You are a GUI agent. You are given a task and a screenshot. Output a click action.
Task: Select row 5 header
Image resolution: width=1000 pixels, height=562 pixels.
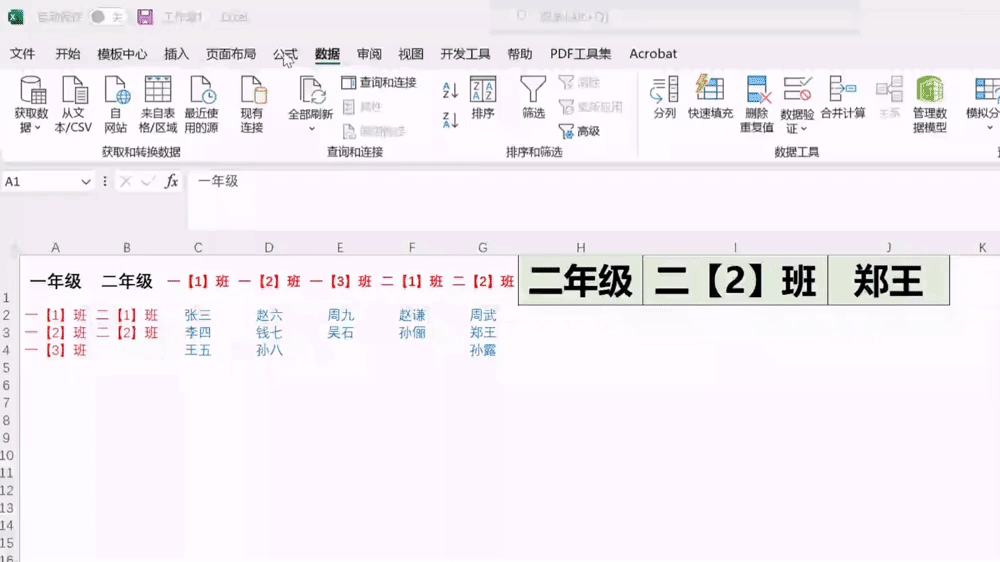point(6,368)
